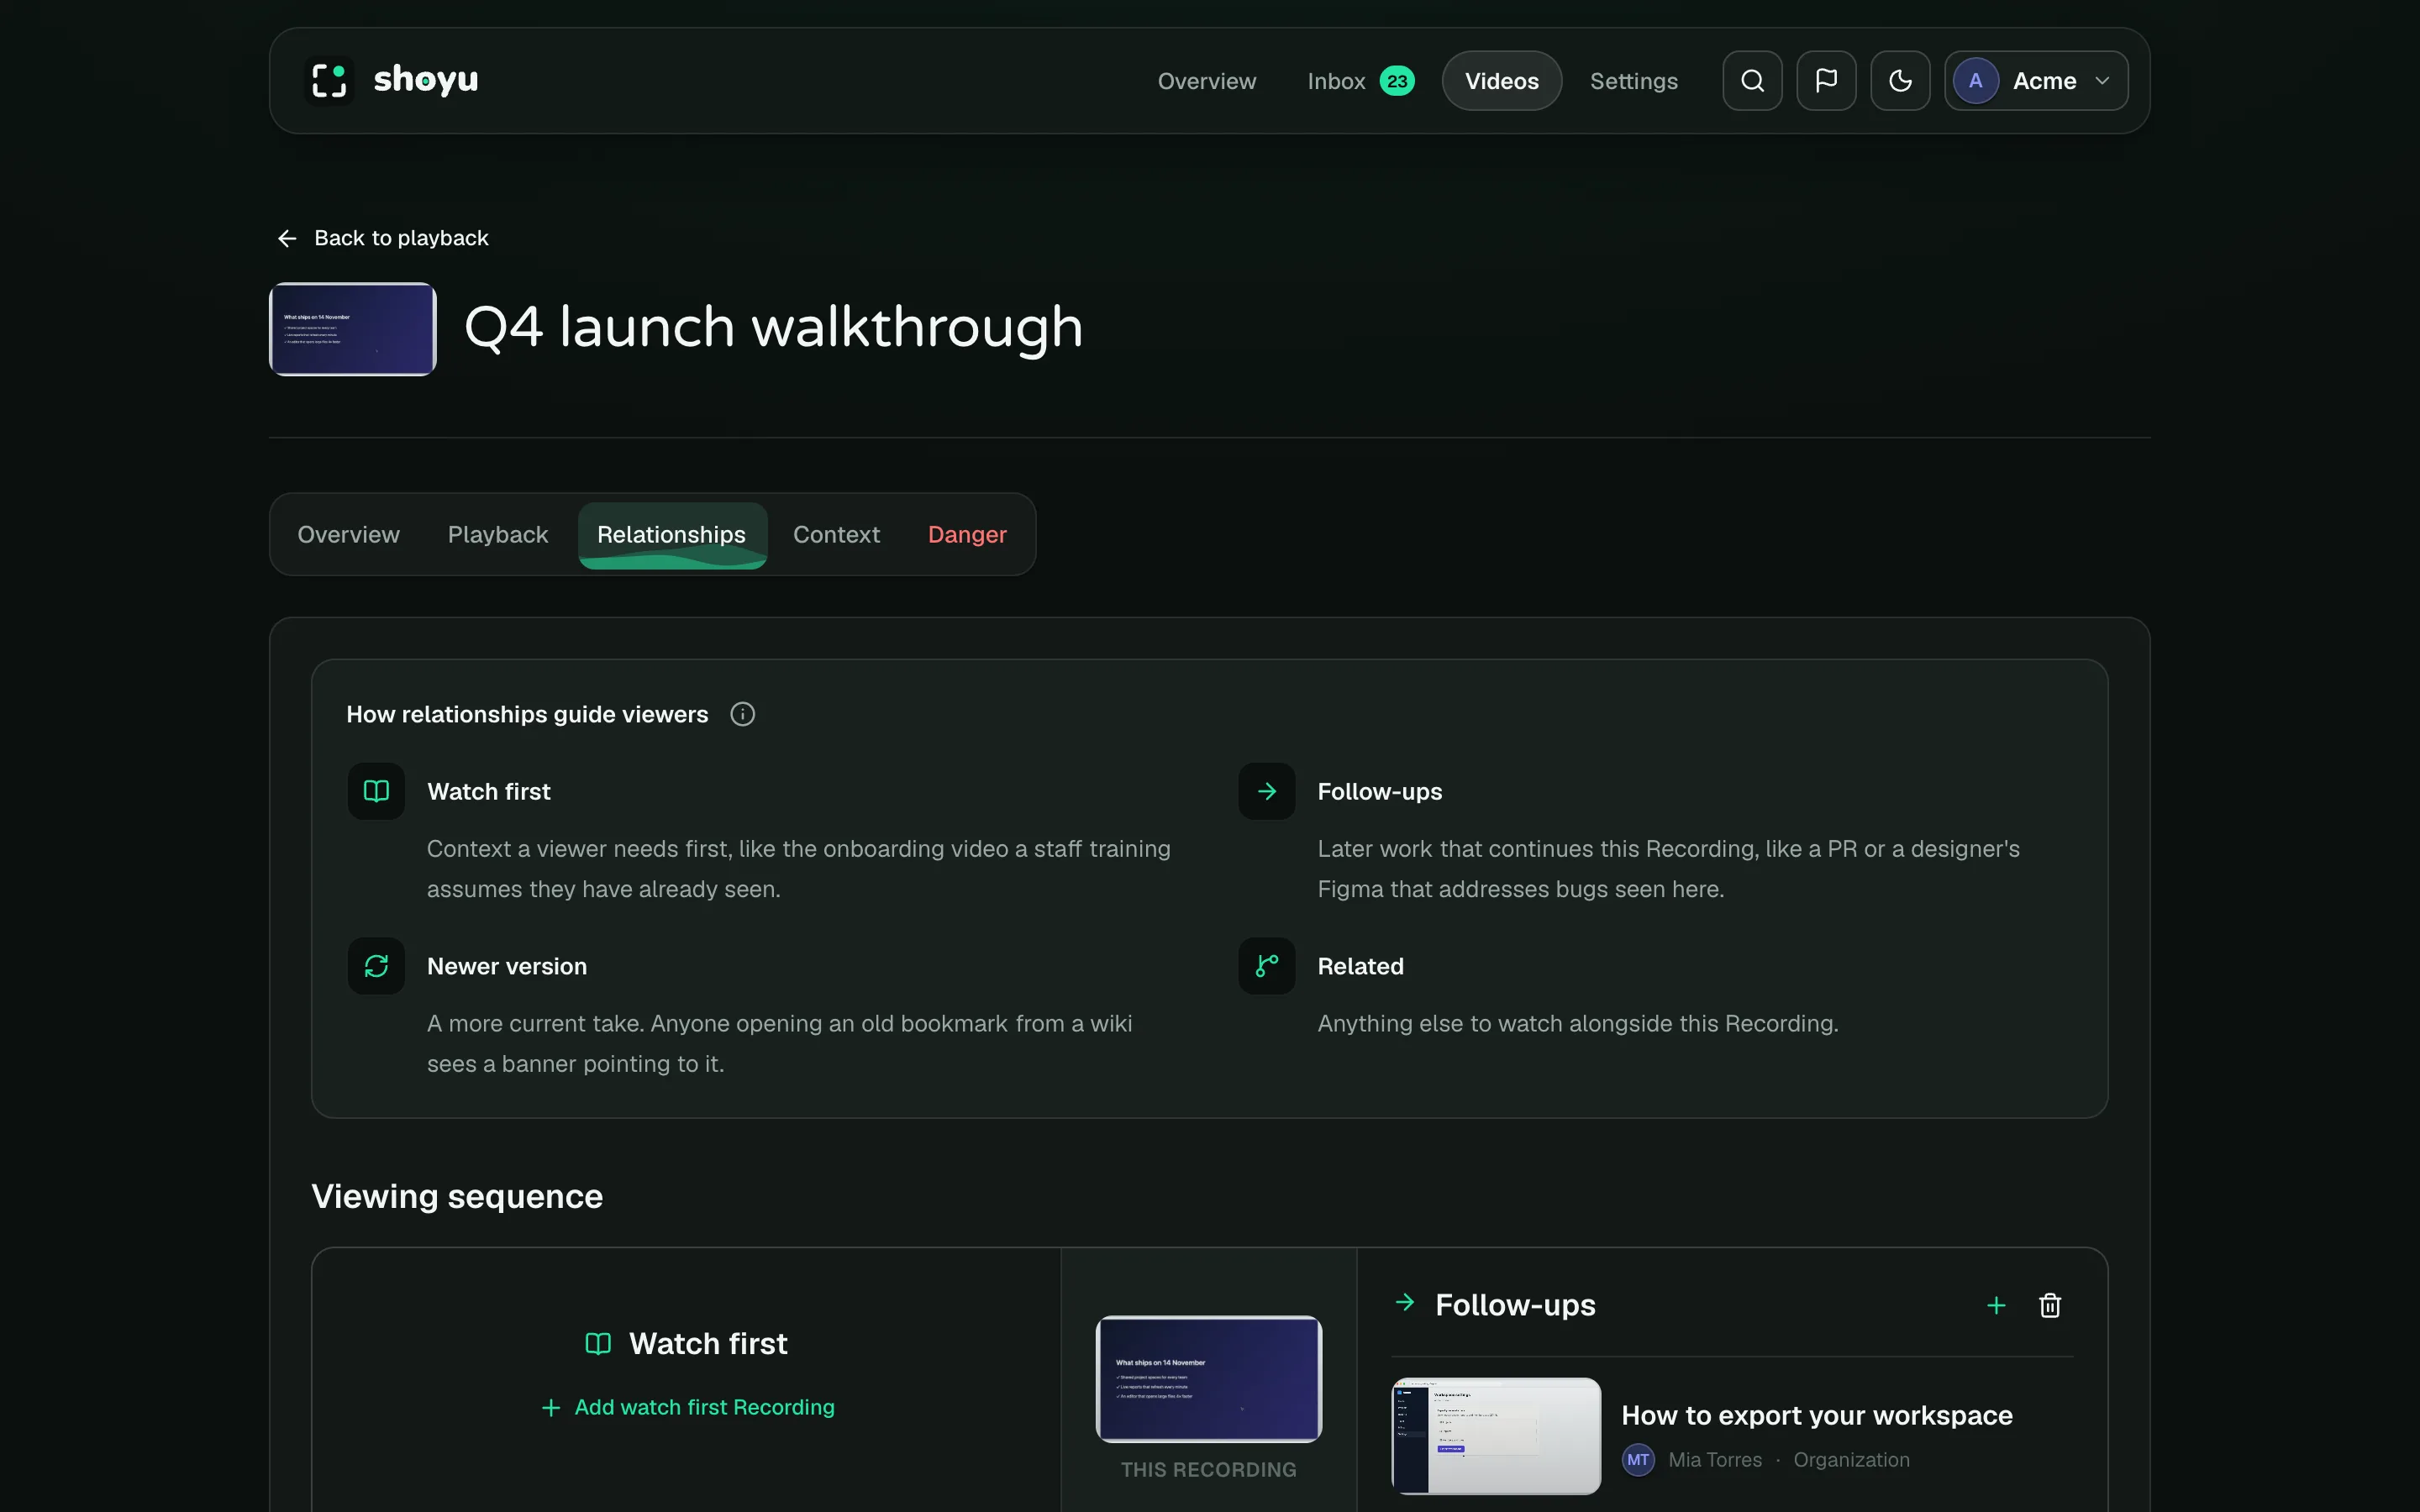The height and width of the screenshot is (1512, 2420).
Task: Open the Acme workspace dropdown
Action: point(2036,81)
